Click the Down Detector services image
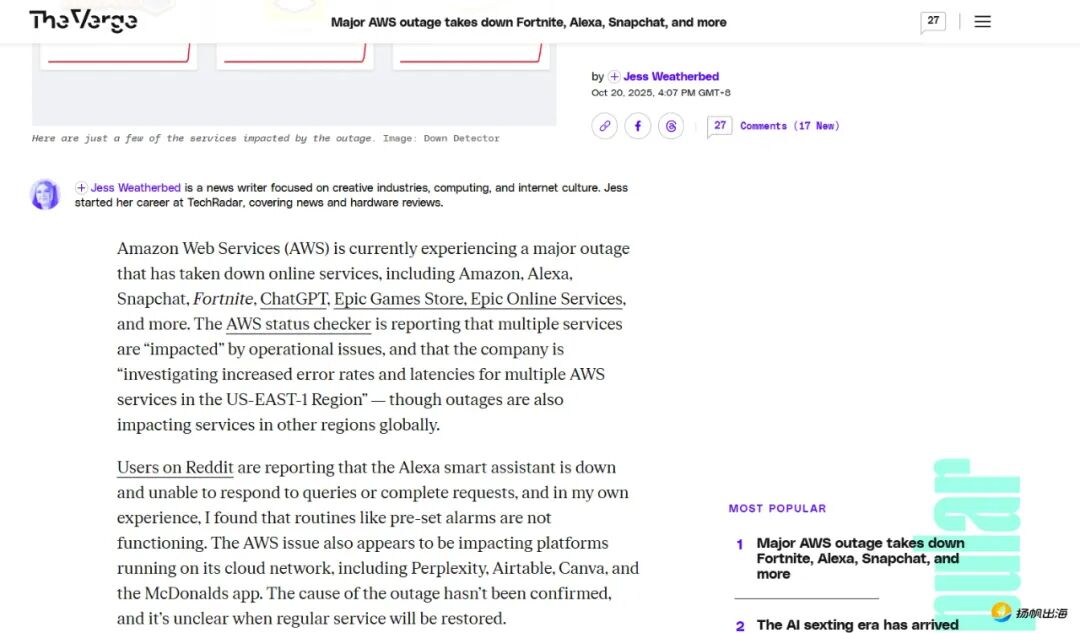1080x633 pixels. pos(294,84)
